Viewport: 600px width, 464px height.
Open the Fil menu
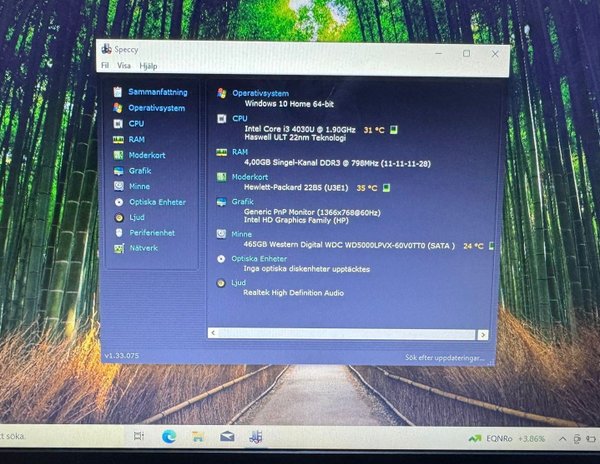[x=105, y=65]
